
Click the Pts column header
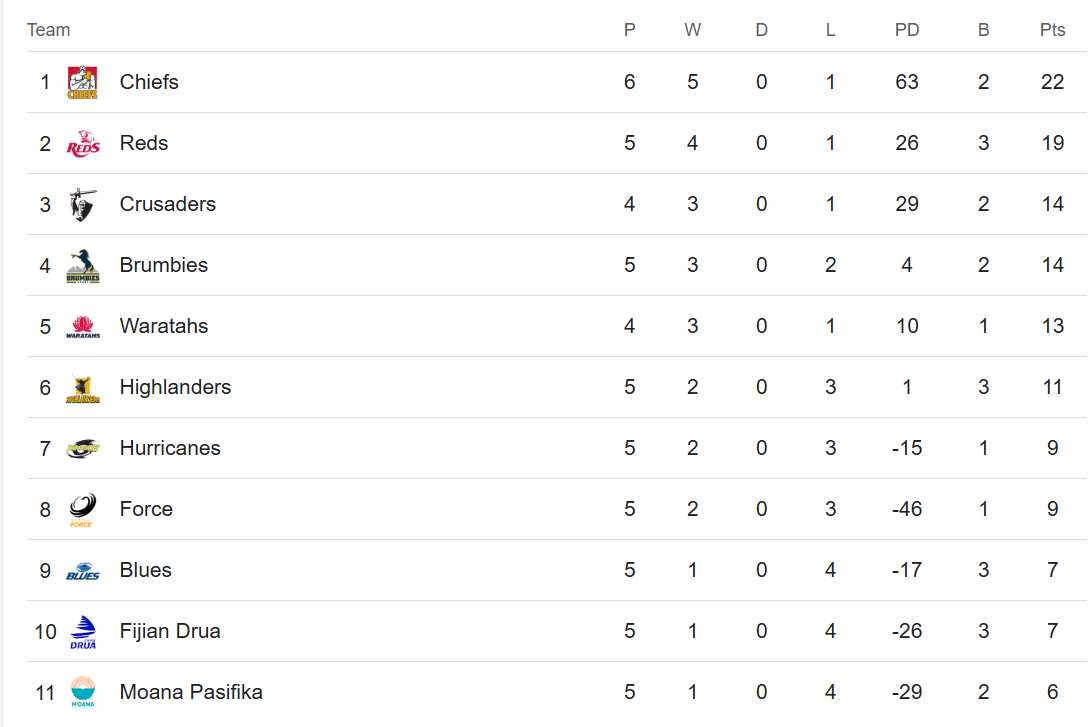tap(1052, 30)
